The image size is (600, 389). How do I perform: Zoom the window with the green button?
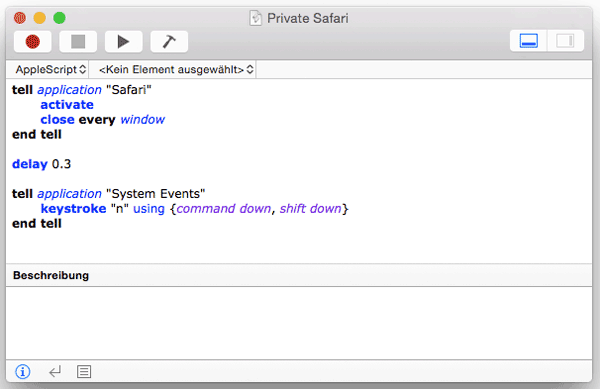(x=59, y=18)
